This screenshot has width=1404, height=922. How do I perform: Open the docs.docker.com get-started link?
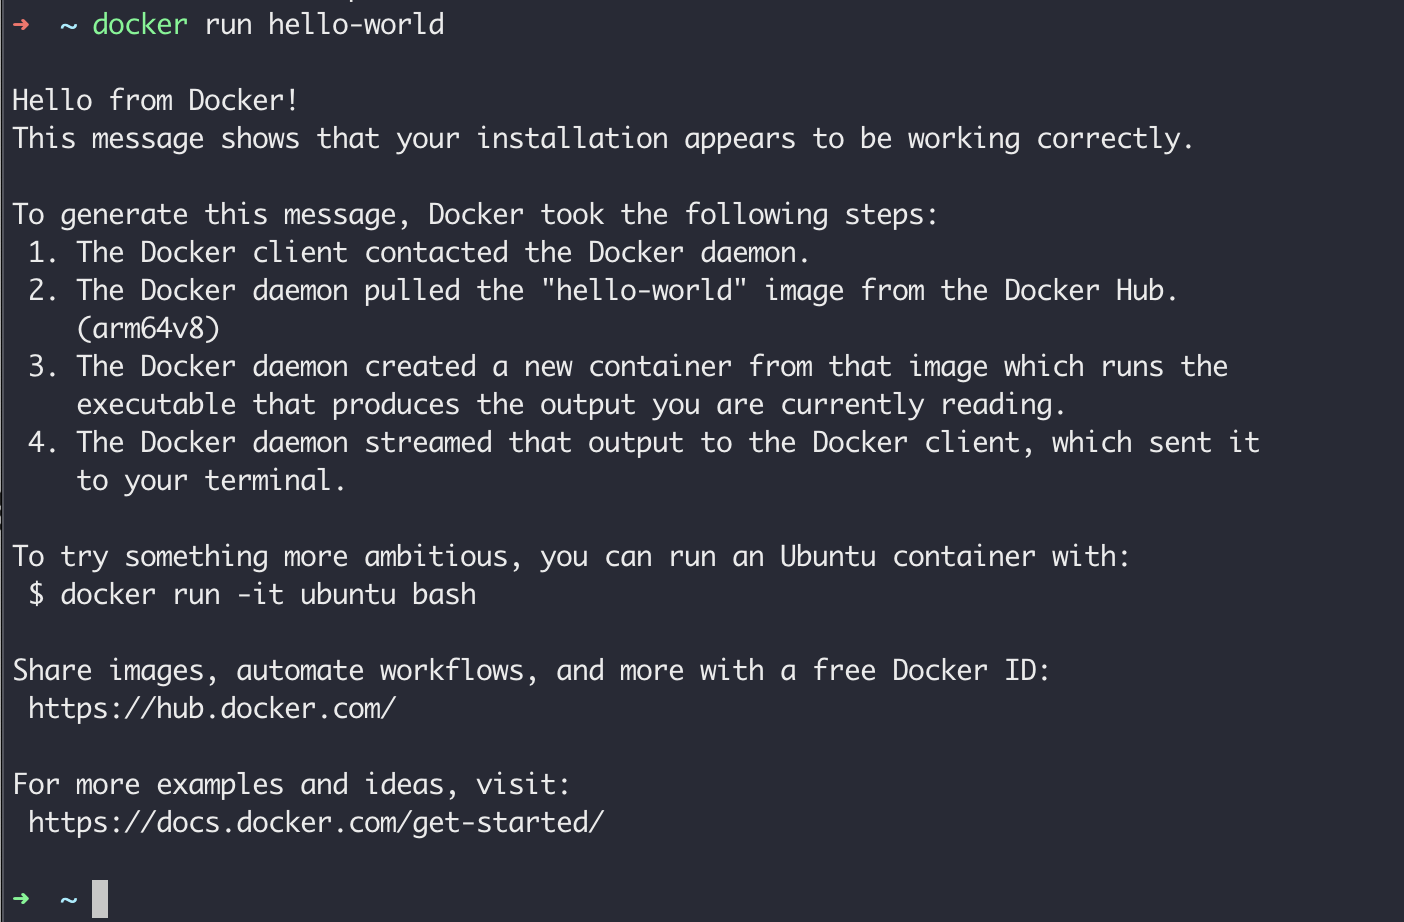pos(316,822)
